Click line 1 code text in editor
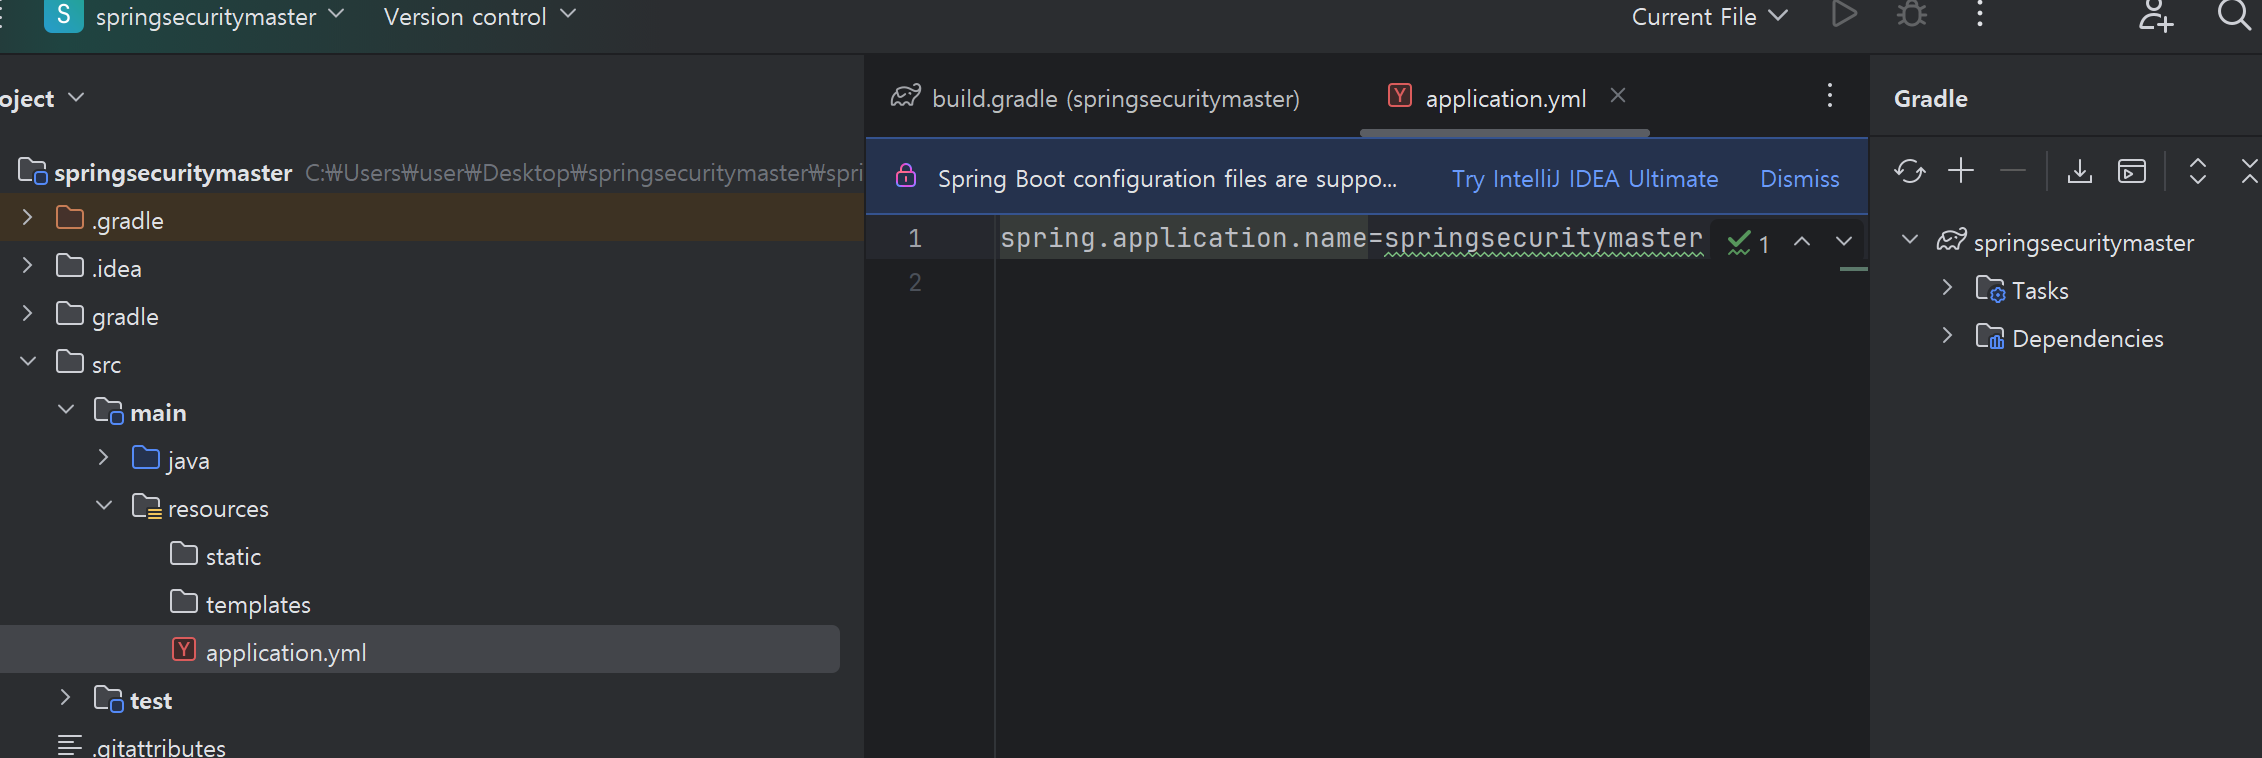The width and height of the screenshot is (2262, 758). 1351,238
